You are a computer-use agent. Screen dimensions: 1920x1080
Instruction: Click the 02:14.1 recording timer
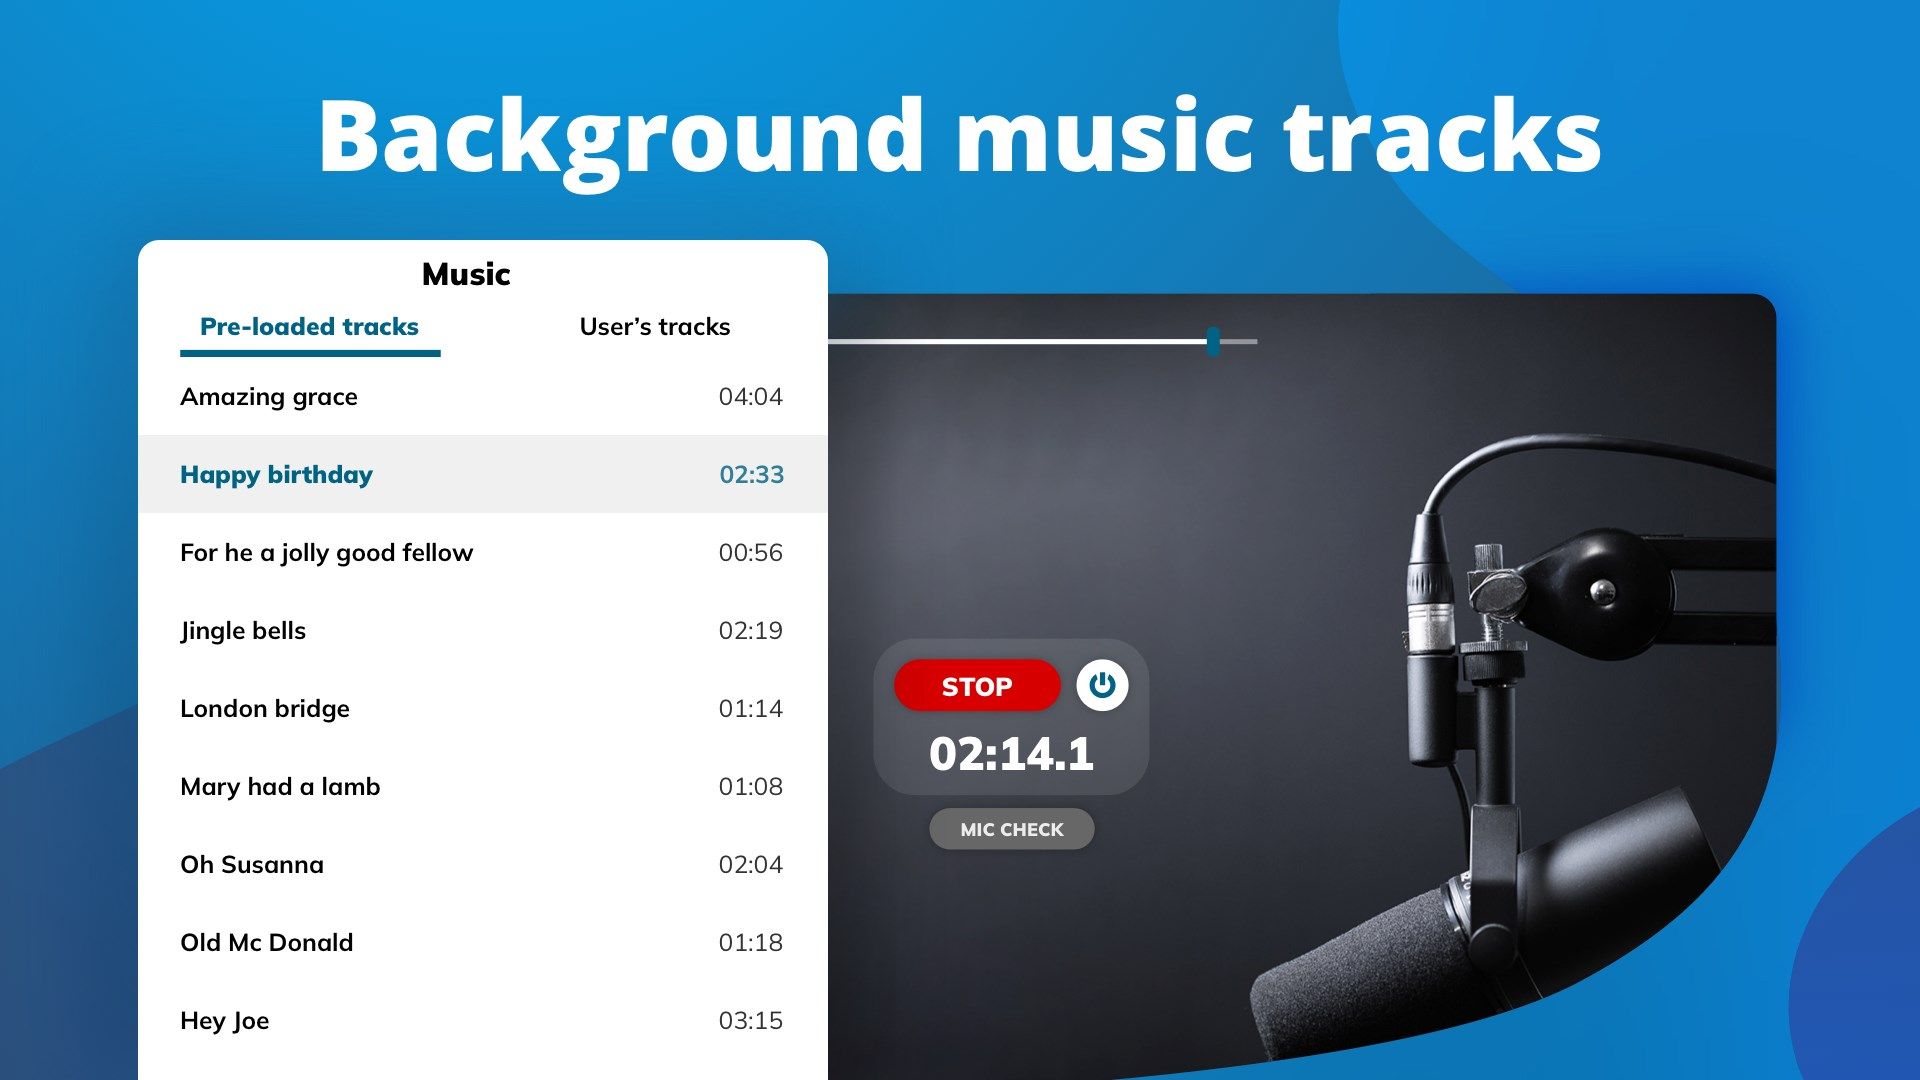[1011, 754]
